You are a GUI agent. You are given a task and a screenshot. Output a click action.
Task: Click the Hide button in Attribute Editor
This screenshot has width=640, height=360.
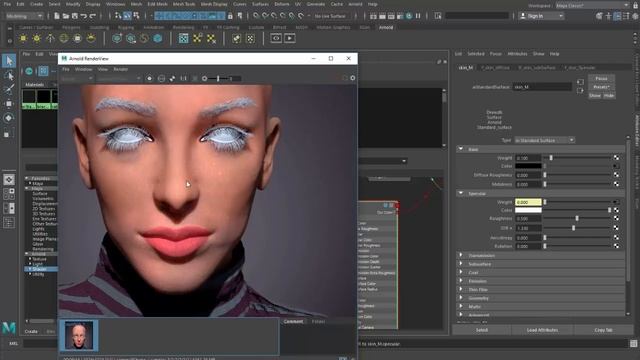click(x=609, y=96)
